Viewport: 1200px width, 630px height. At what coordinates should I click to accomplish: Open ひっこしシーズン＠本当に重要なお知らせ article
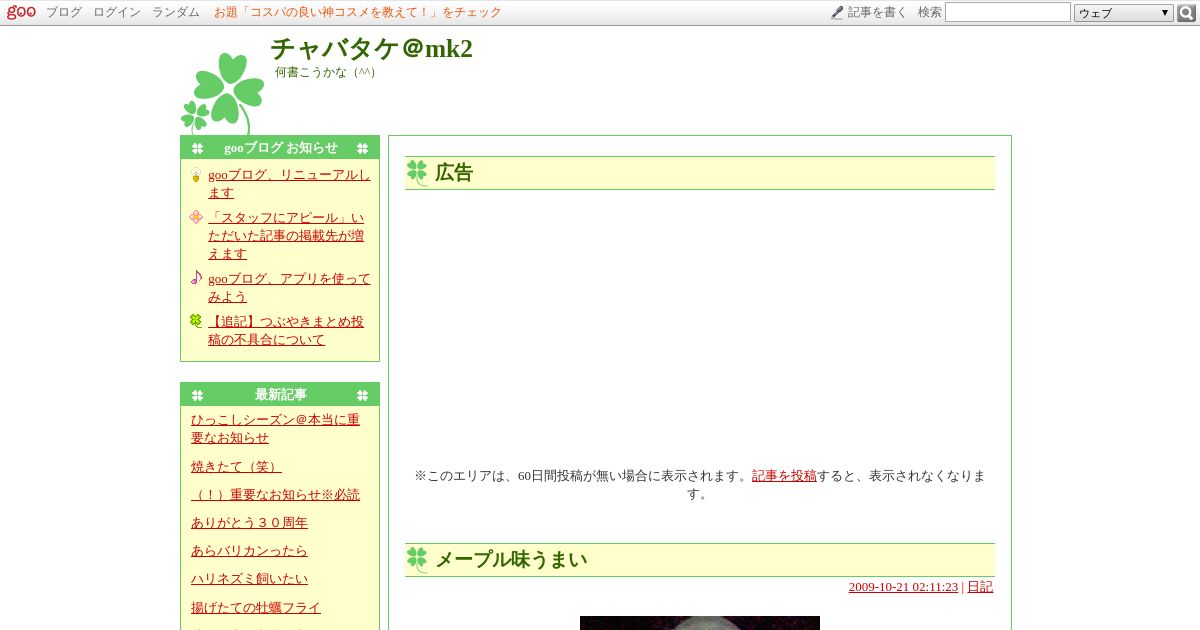point(275,428)
